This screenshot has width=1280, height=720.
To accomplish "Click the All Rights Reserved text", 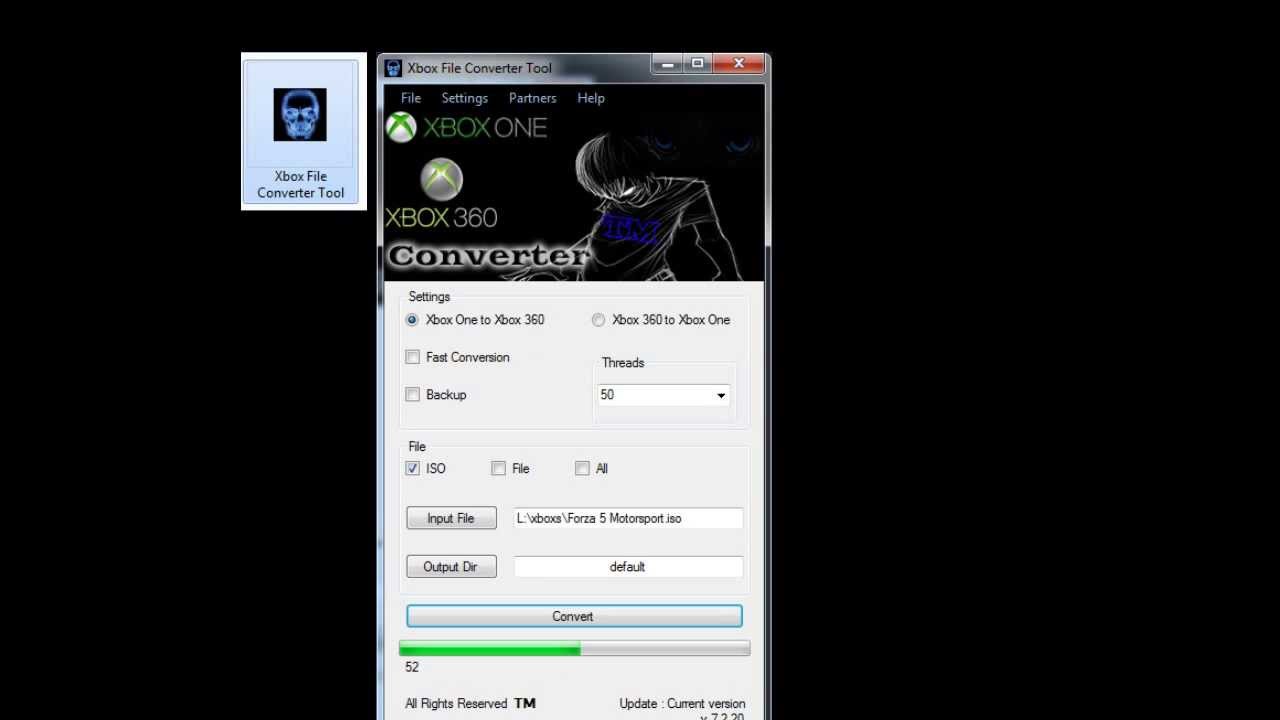I will 456,704.
